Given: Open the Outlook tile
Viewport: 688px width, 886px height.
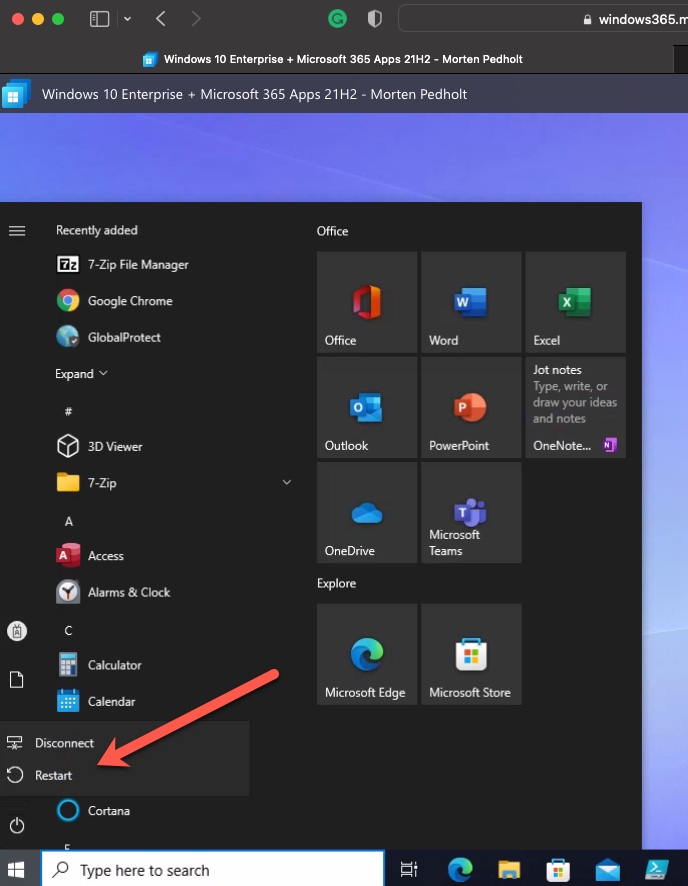Looking at the screenshot, I should (367, 407).
